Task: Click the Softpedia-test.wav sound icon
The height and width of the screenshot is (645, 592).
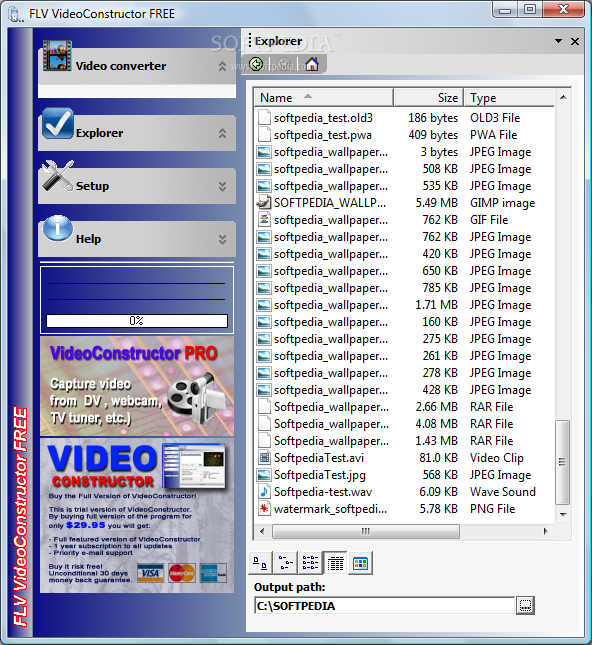Action: click(x=264, y=492)
